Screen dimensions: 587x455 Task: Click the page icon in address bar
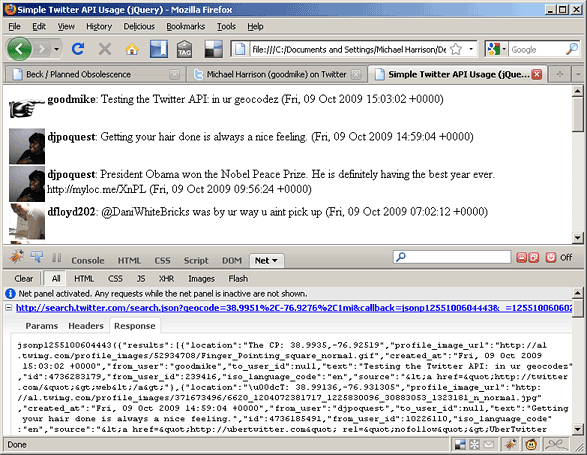(x=240, y=49)
